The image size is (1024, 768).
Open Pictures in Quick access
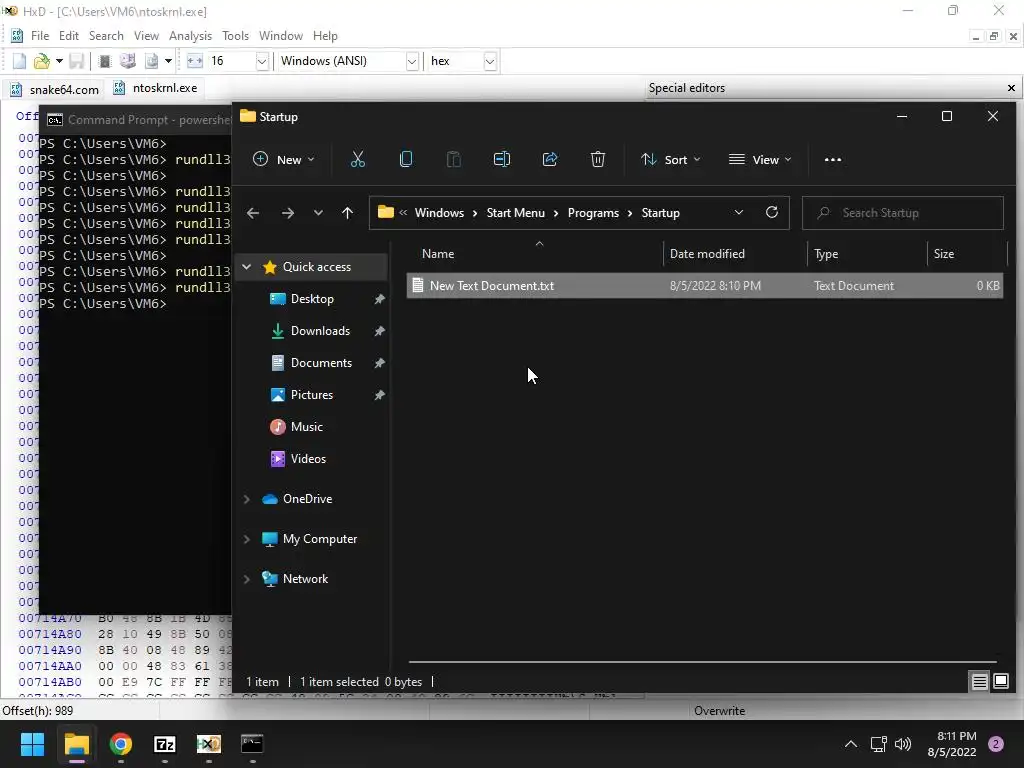coord(312,395)
